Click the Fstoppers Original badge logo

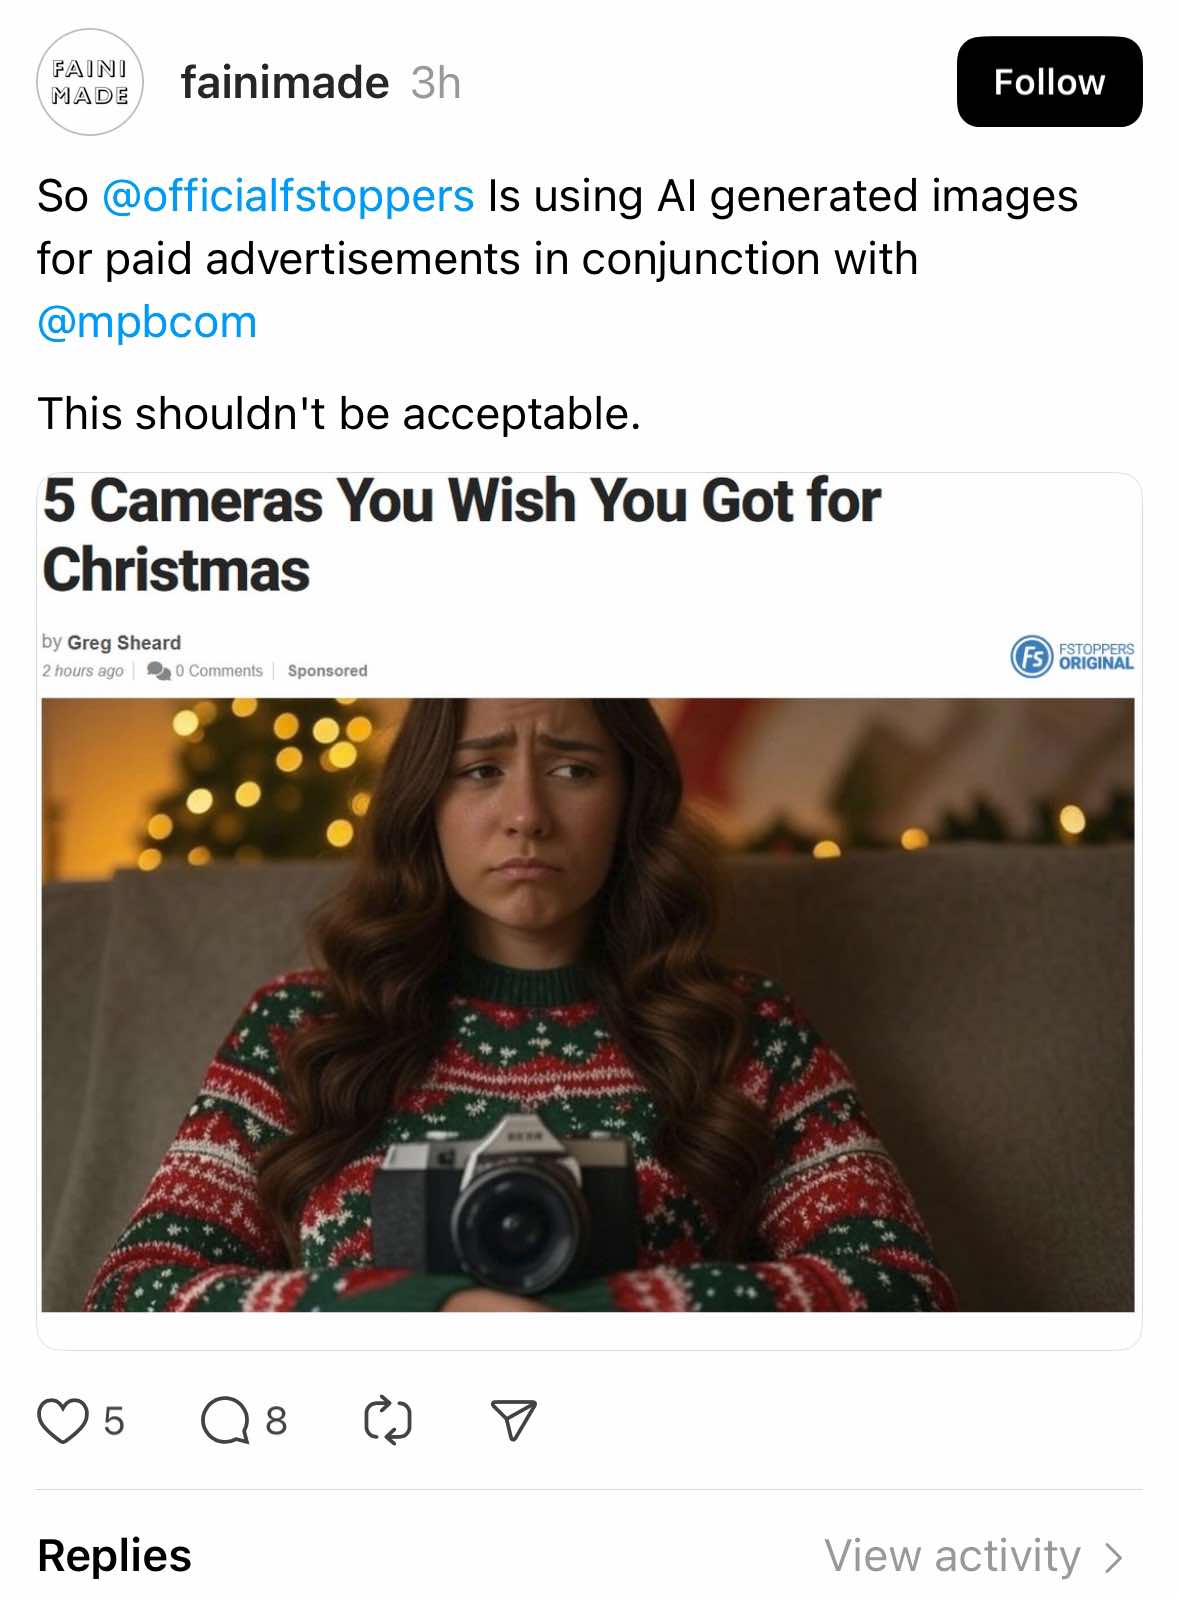[x=1072, y=656]
